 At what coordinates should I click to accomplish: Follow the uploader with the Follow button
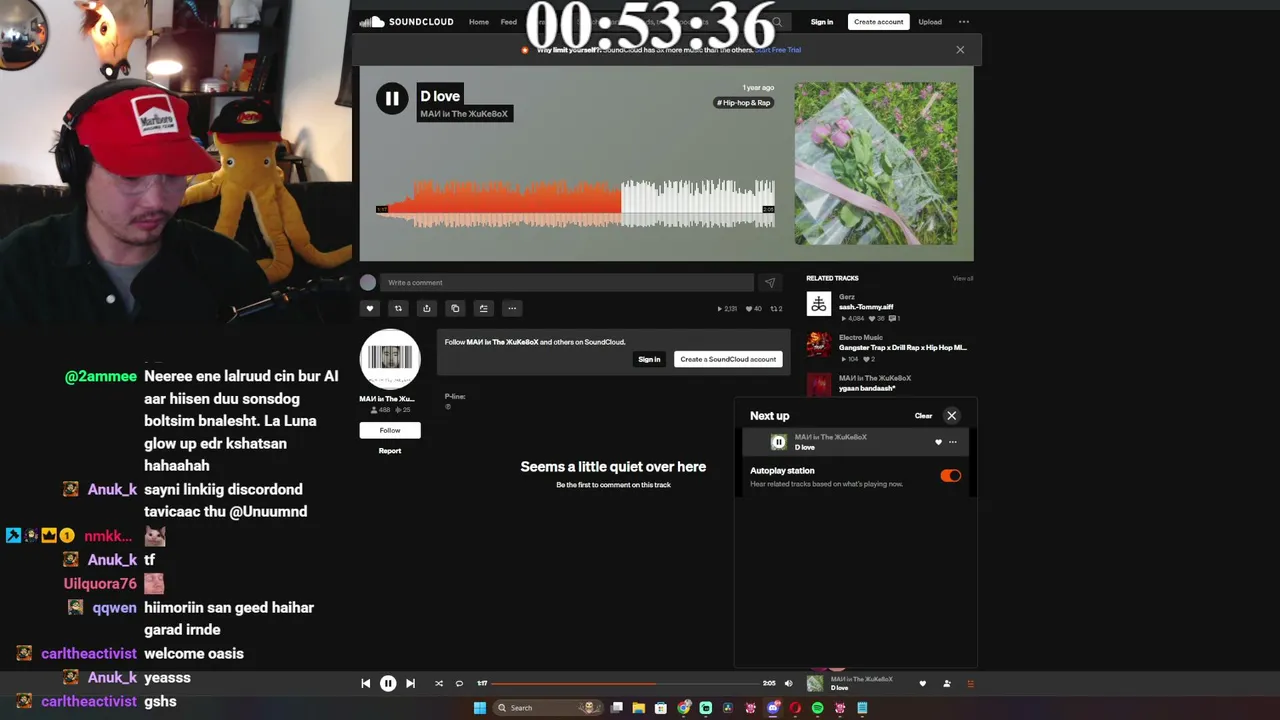tap(390, 430)
